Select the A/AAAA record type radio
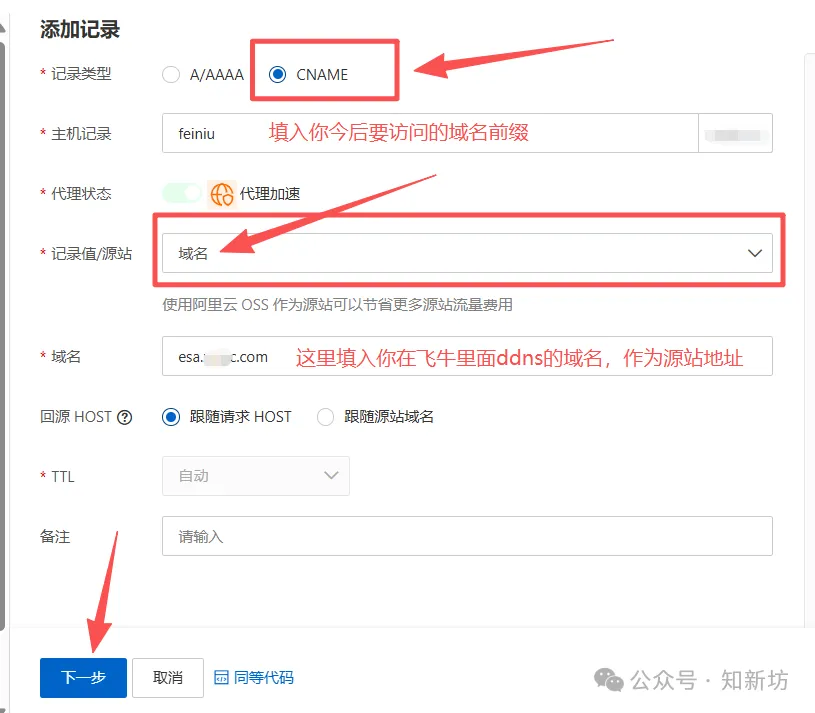Image resolution: width=815 pixels, height=713 pixels. [x=171, y=74]
